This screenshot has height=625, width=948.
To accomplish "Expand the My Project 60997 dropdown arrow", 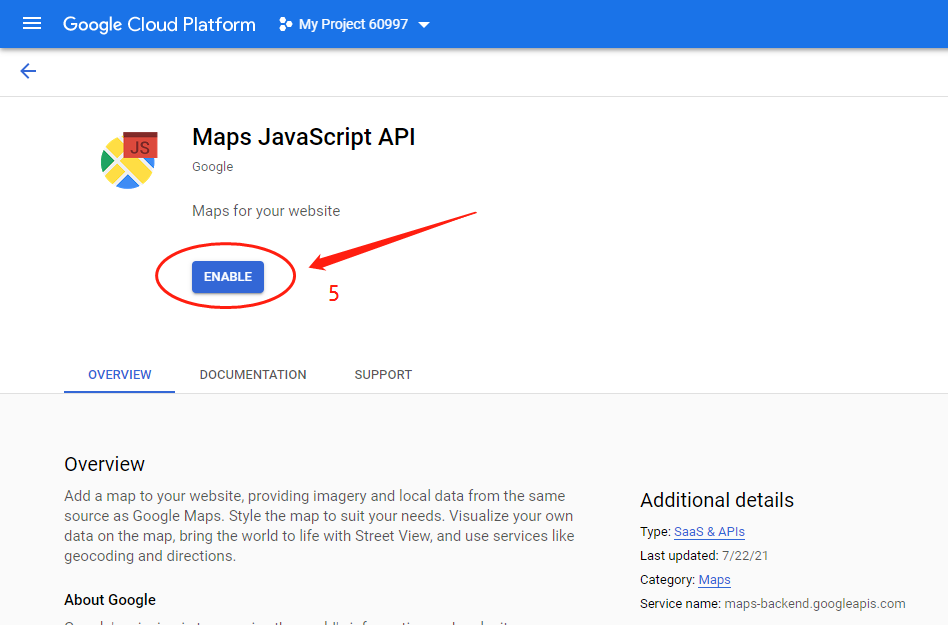I will [424, 25].
